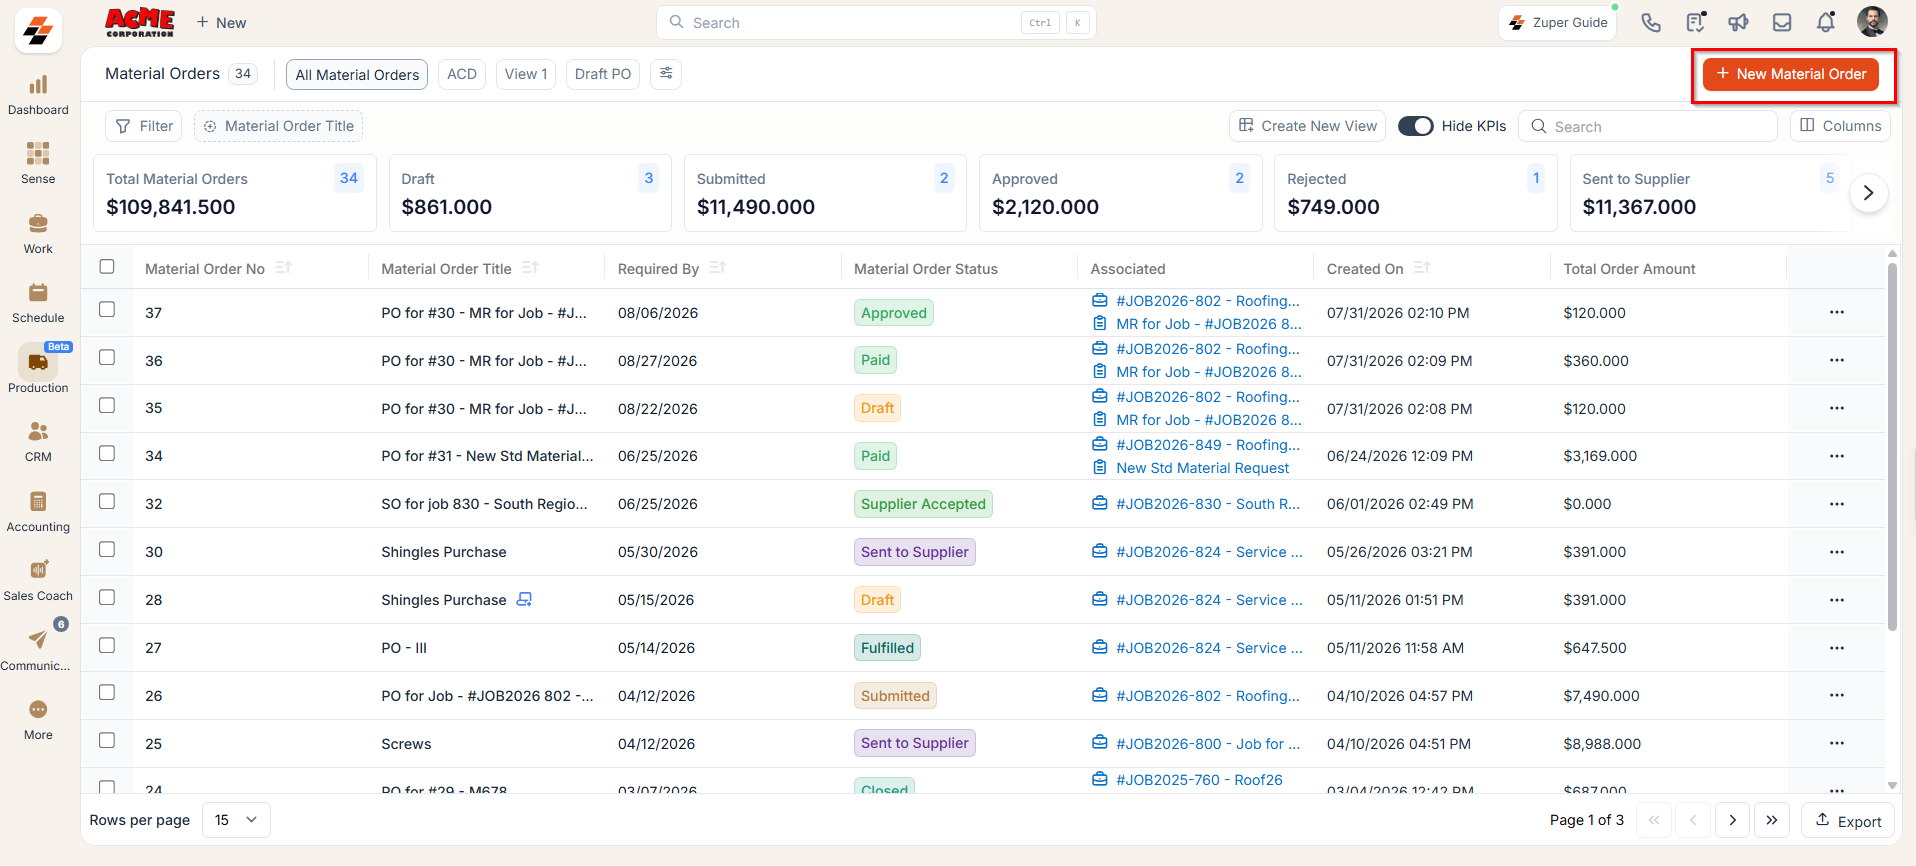This screenshot has width=1916, height=866.
Task: Toggle the Hide KPIs switch
Action: click(1415, 126)
